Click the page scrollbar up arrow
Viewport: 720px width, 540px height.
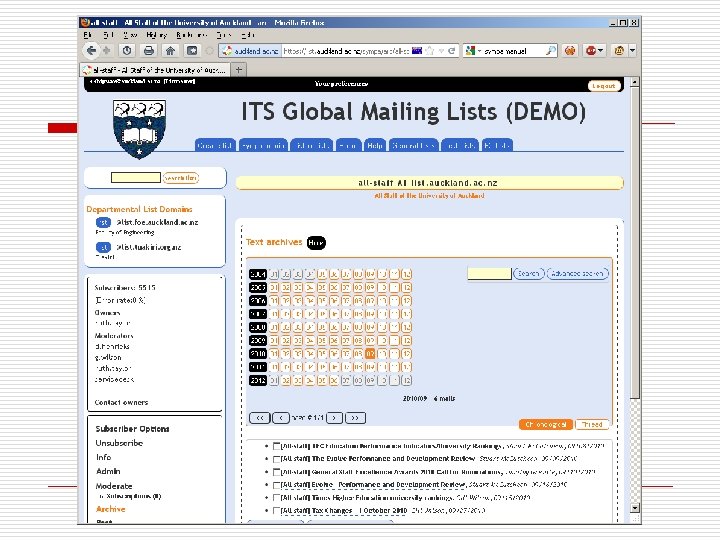[x=635, y=82]
